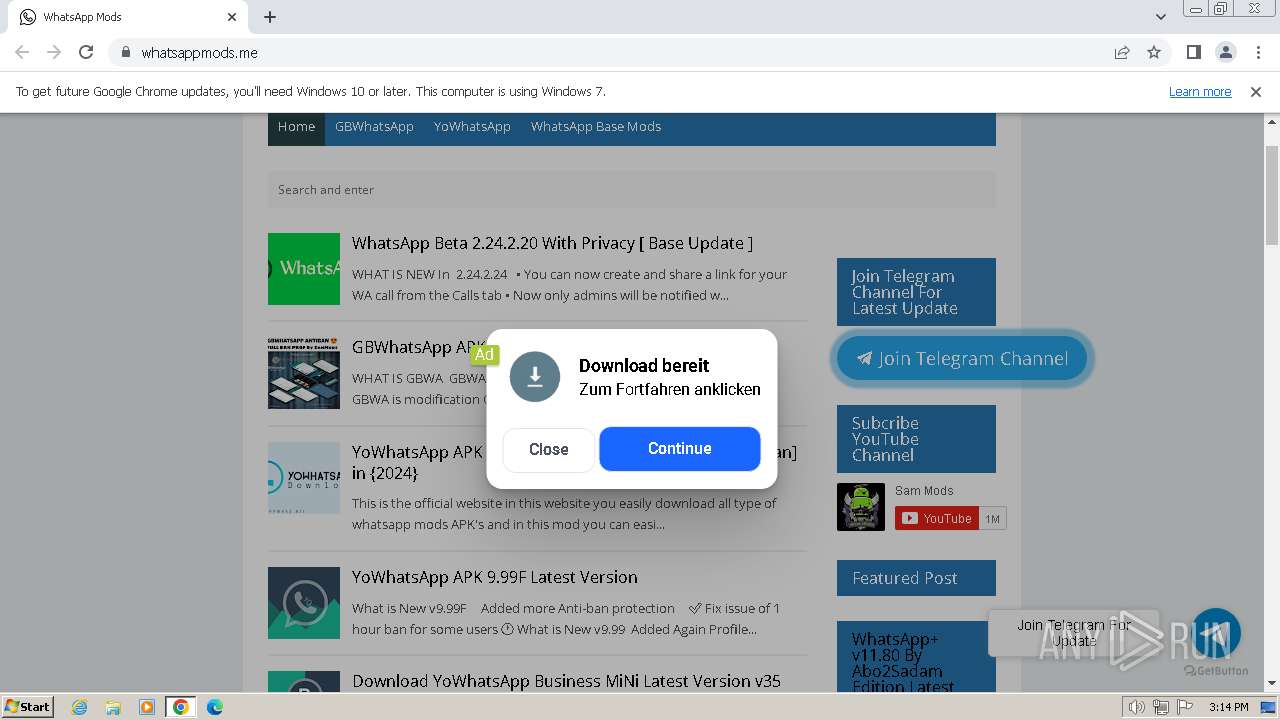Open the Learn more link
Image resolution: width=1280 pixels, height=720 pixels.
point(1200,91)
